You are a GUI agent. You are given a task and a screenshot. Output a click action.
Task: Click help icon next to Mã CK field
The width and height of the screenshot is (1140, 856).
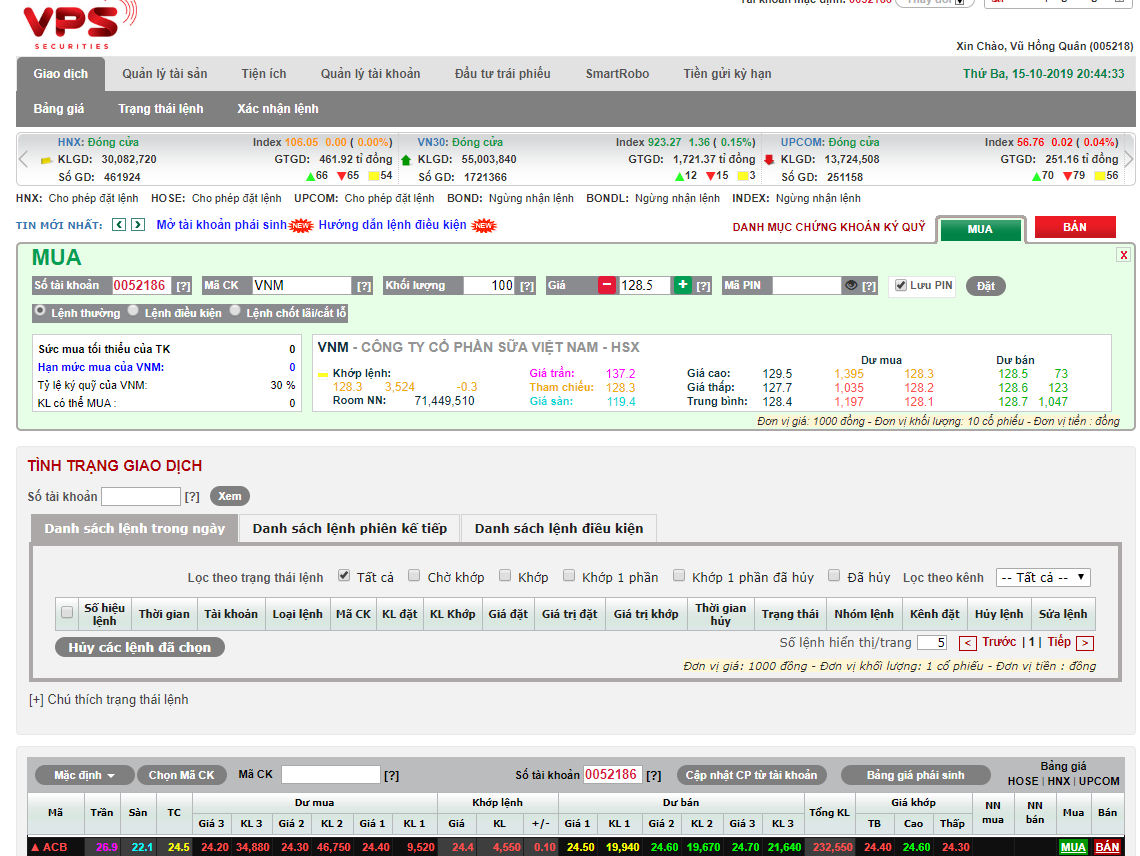(x=364, y=286)
